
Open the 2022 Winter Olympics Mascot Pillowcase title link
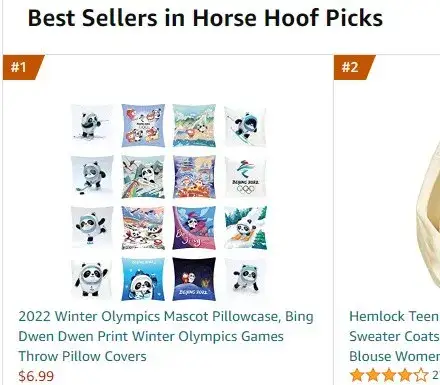166,336
